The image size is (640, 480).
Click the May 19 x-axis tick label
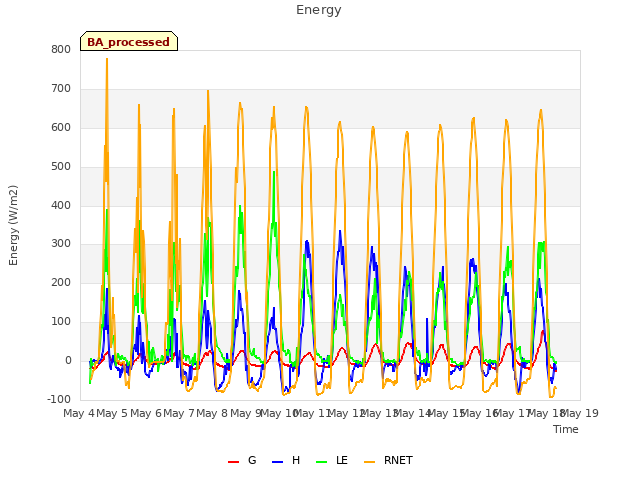click(x=581, y=413)
